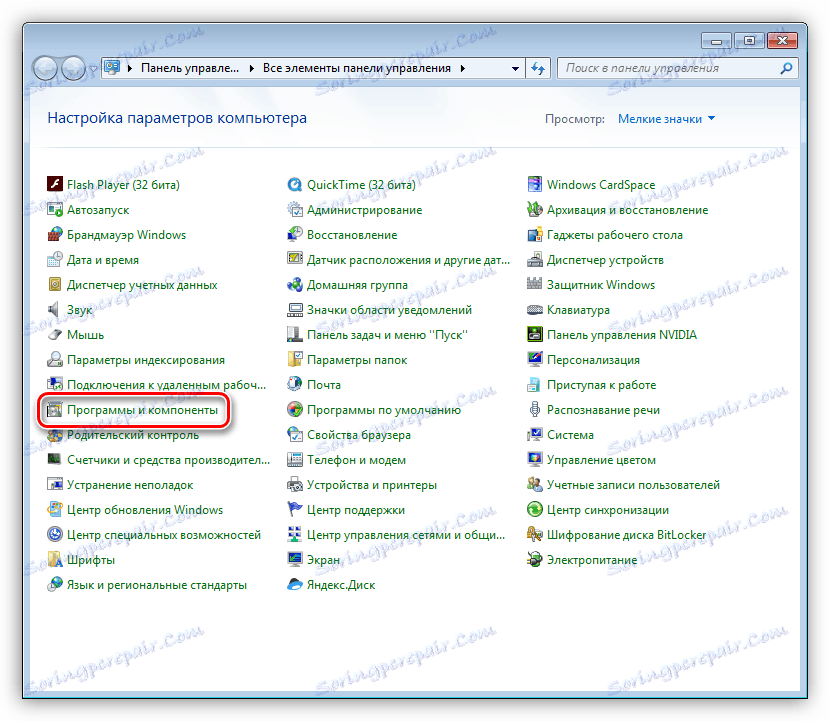Open Счетчики и средства производител... link
This screenshot has height=721, width=830.
(x=168, y=459)
